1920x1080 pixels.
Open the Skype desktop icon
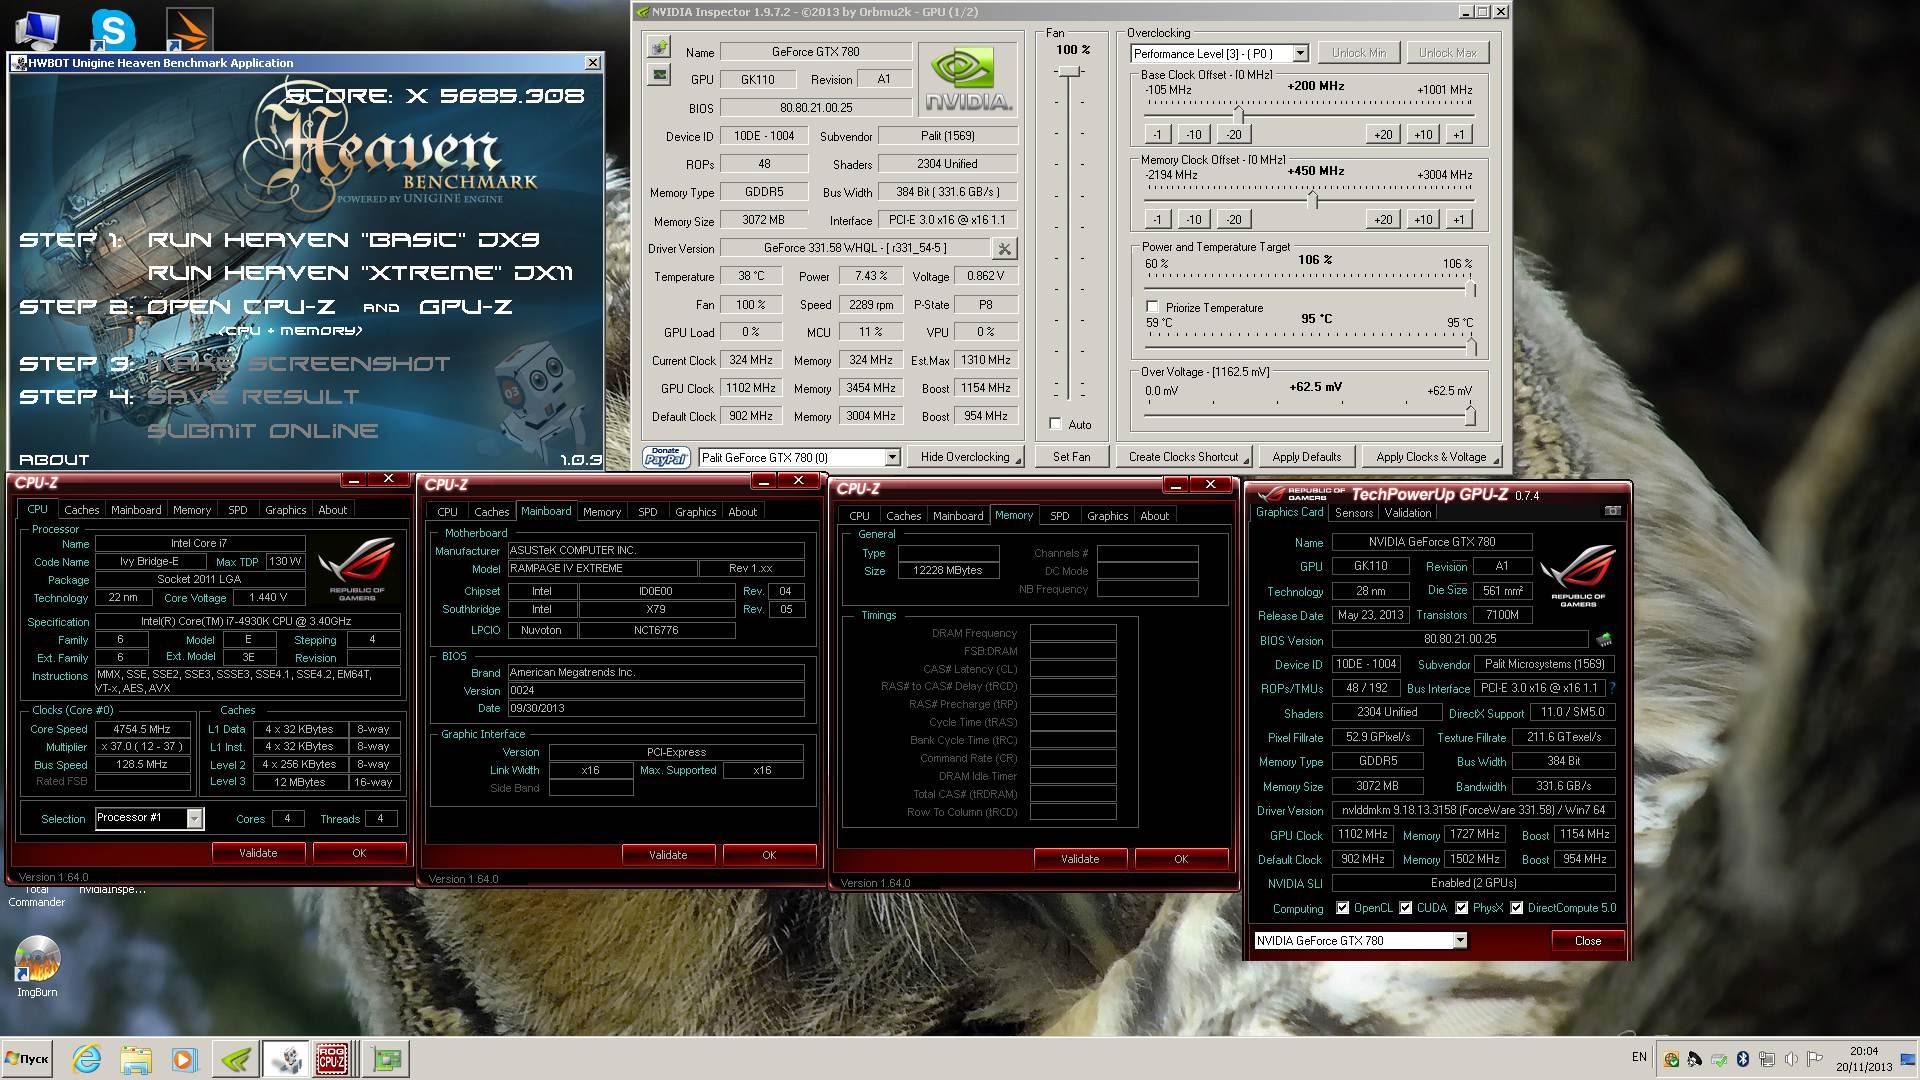(x=113, y=30)
